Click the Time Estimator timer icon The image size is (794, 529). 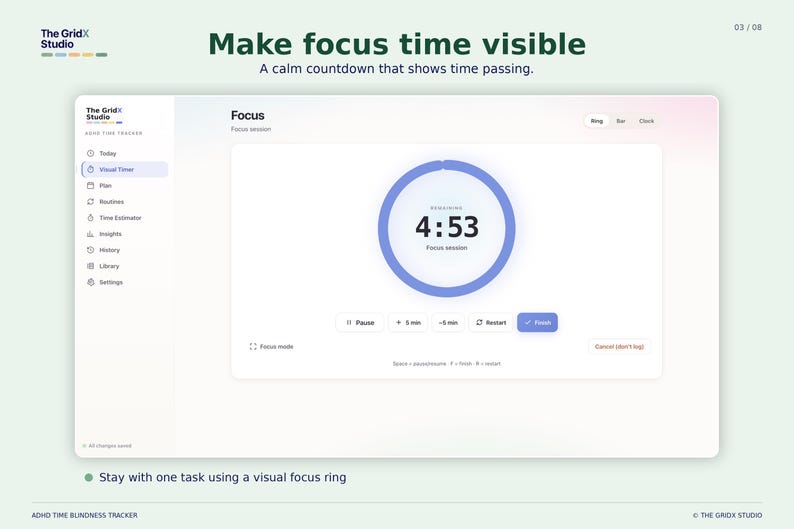pos(90,218)
